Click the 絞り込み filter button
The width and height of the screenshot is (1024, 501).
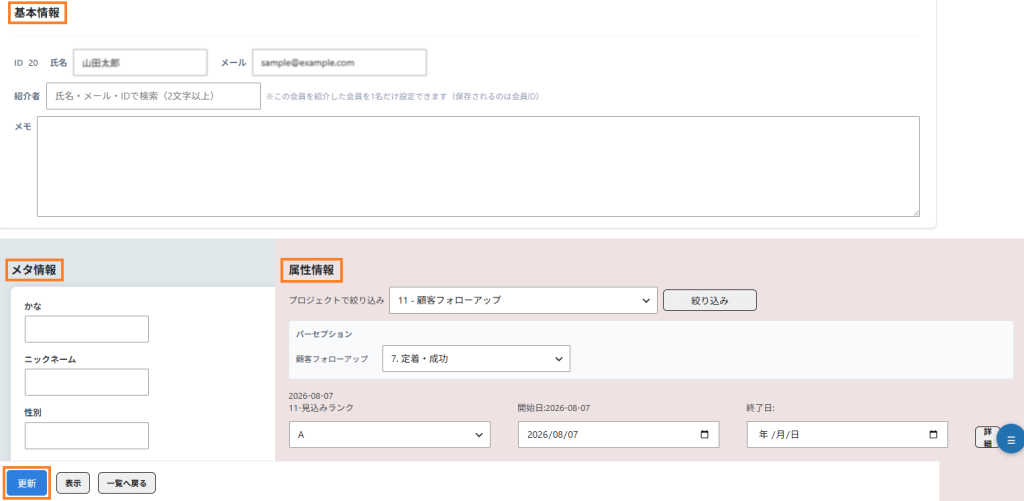coord(710,300)
